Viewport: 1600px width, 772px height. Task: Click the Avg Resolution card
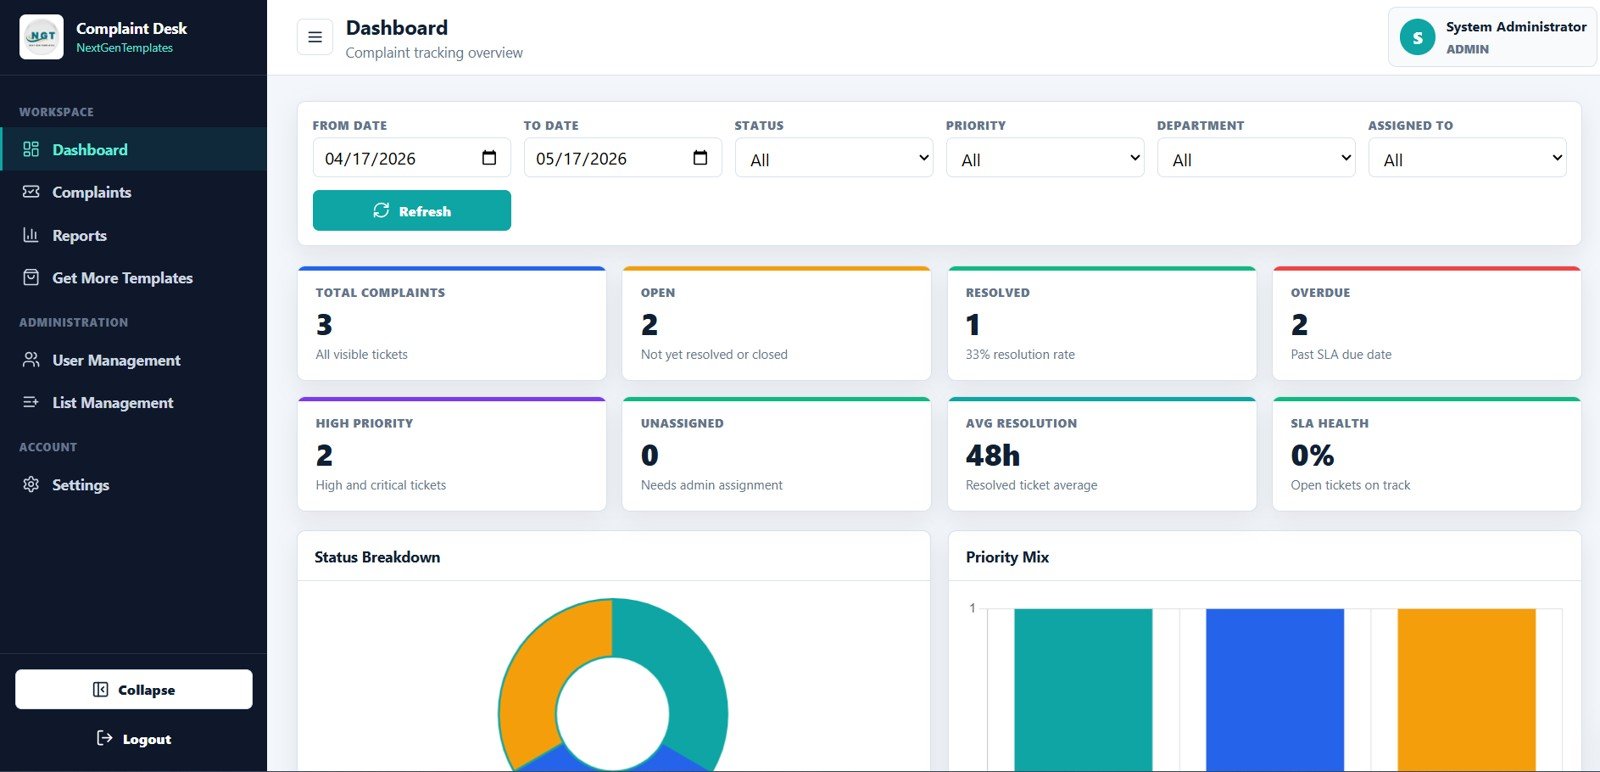[1102, 454]
